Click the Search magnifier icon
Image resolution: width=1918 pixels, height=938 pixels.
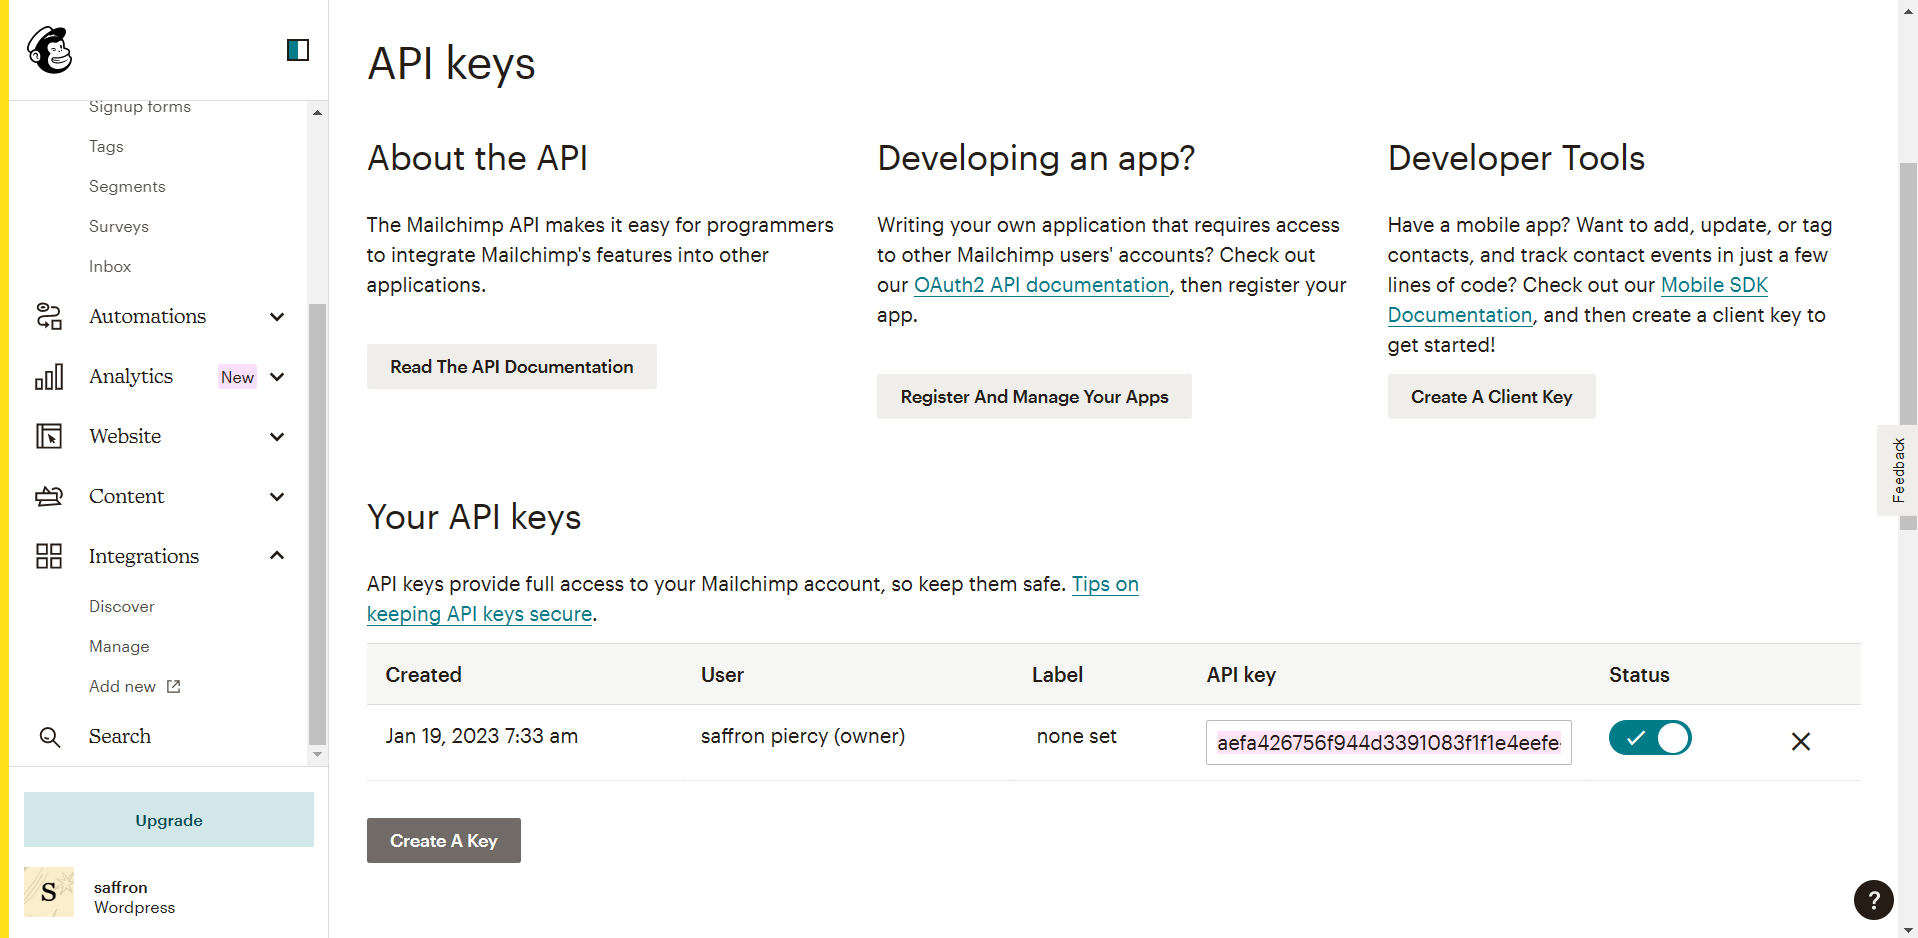click(x=49, y=737)
